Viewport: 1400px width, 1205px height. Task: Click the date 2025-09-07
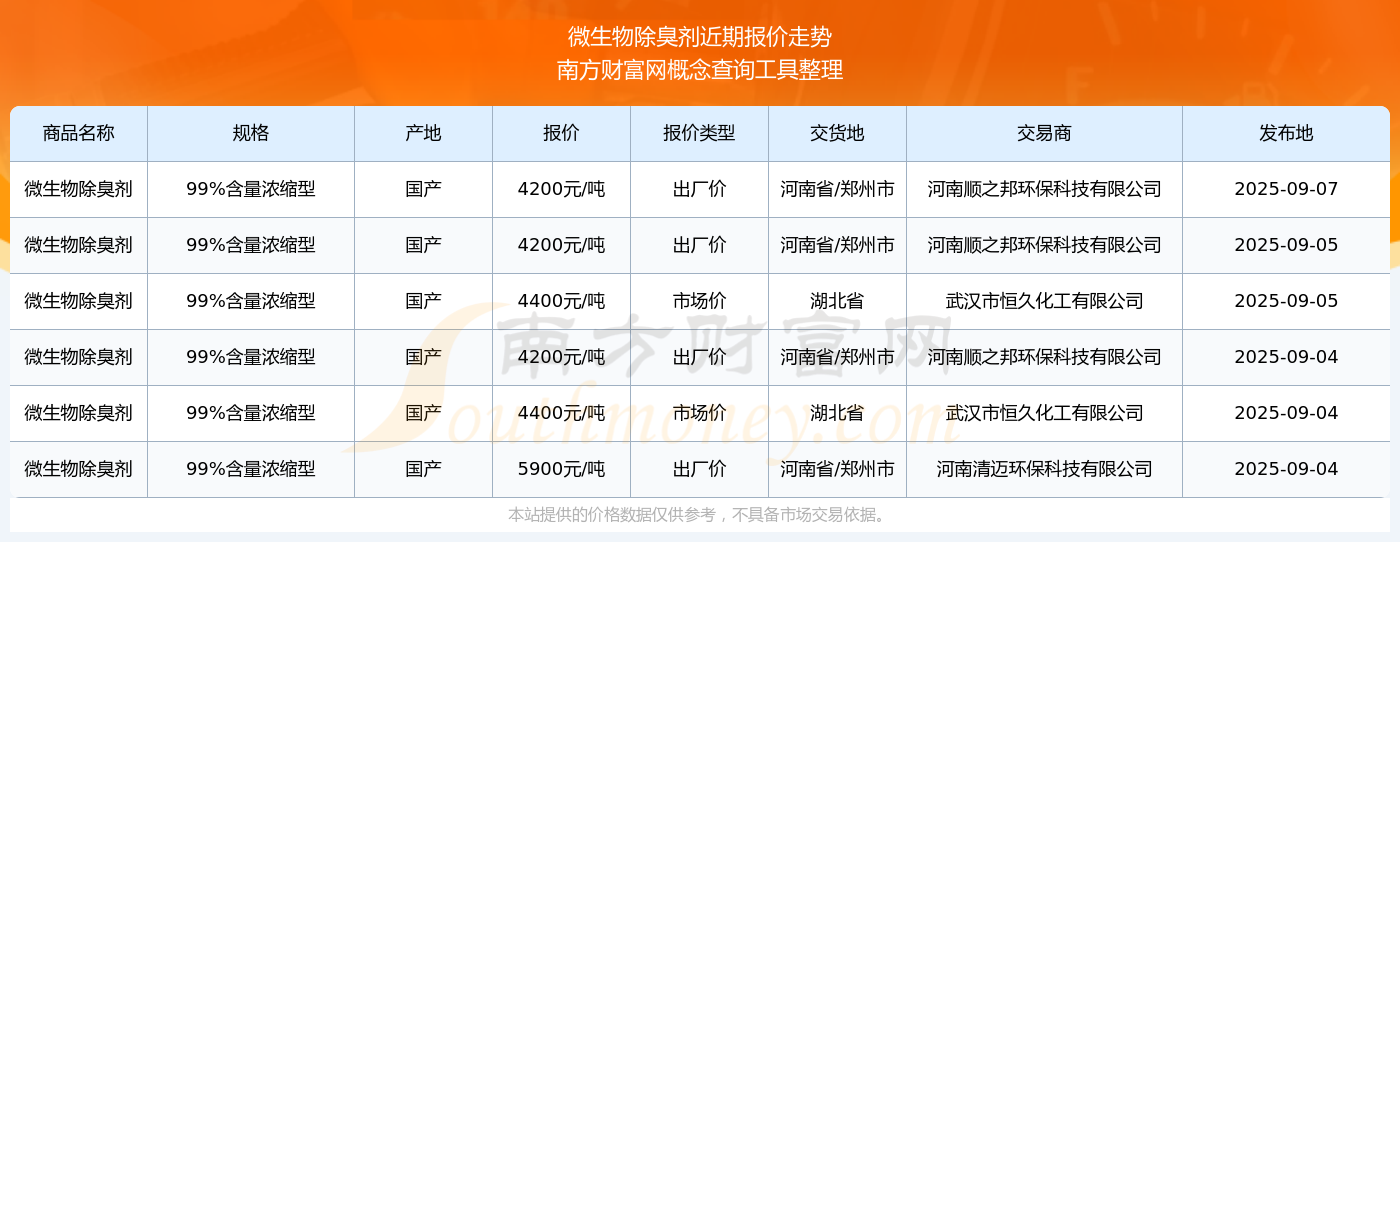pos(1286,189)
